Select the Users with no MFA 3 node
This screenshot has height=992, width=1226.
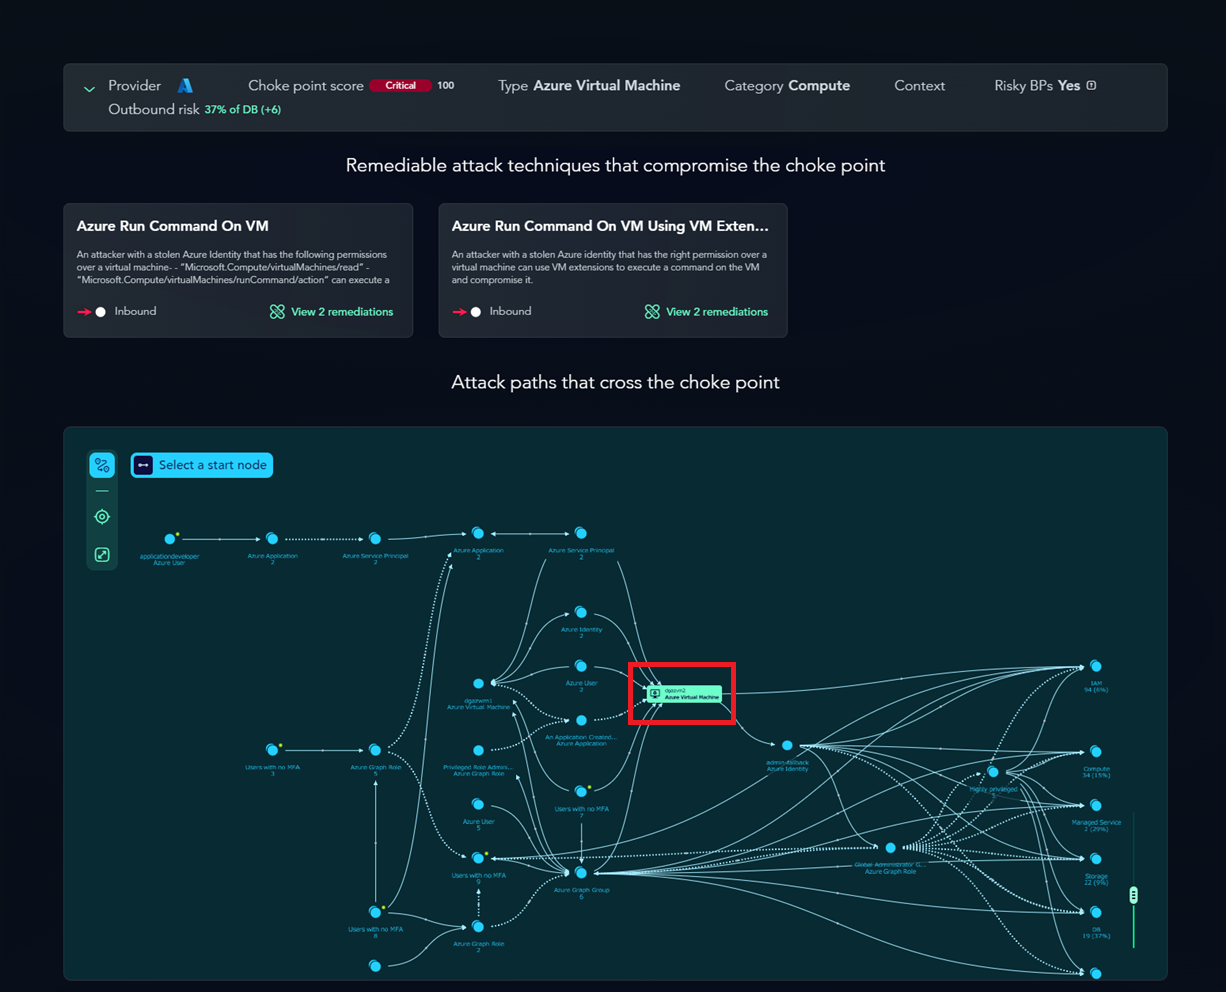point(272,750)
